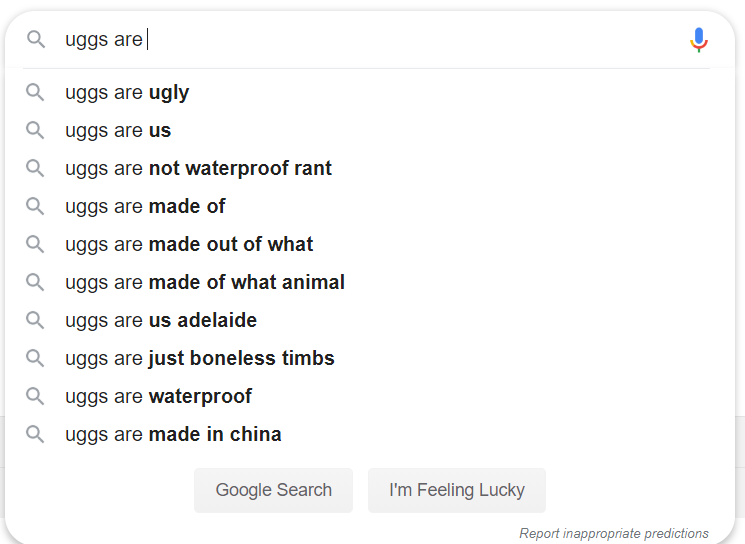Select 'uggs are made out of what'
745x544 pixels.
[189, 245]
